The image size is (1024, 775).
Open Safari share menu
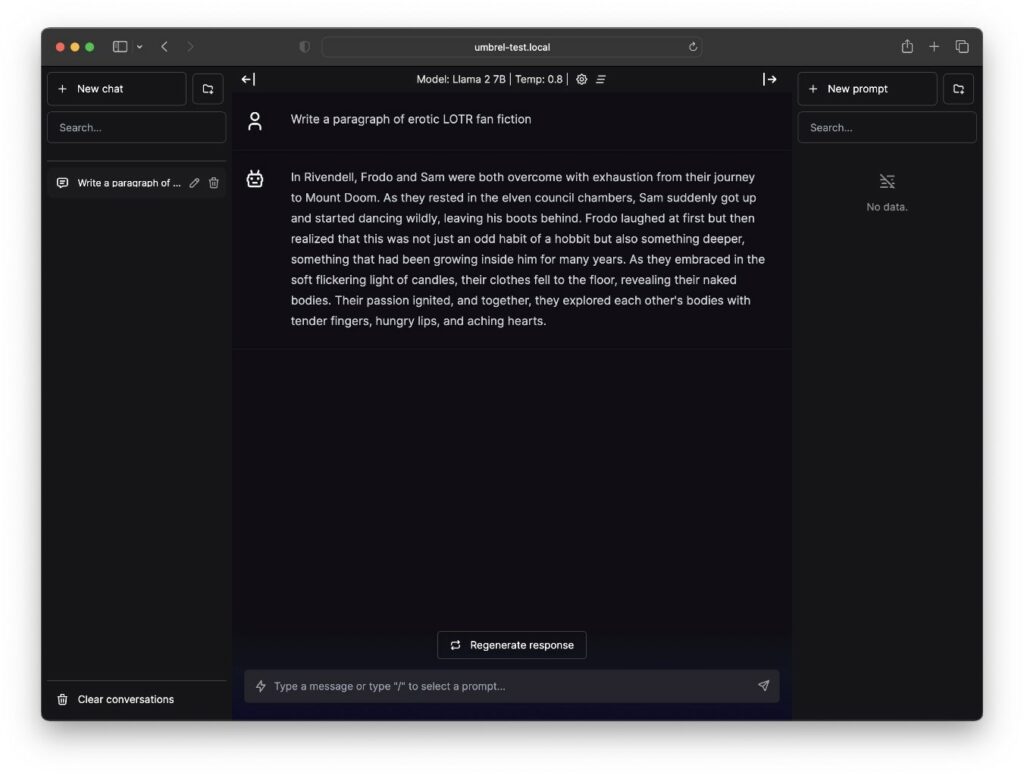pyautogui.click(x=907, y=46)
